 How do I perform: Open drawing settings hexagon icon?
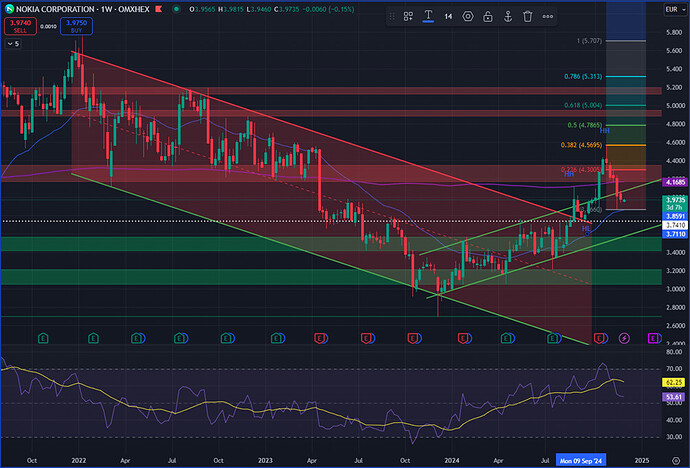pos(468,17)
